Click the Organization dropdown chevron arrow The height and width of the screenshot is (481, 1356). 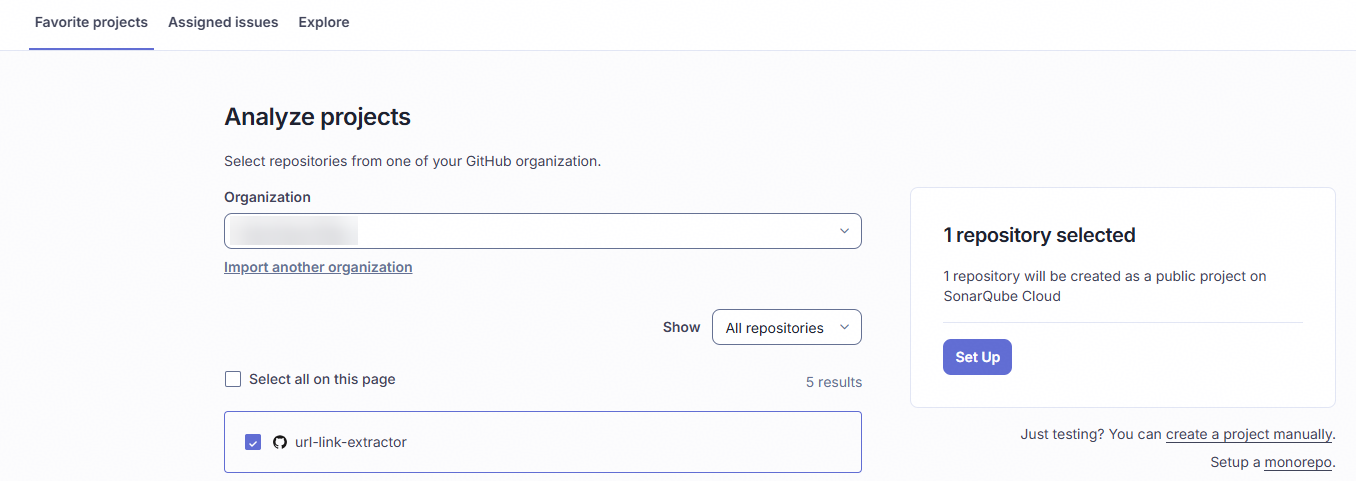844,231
